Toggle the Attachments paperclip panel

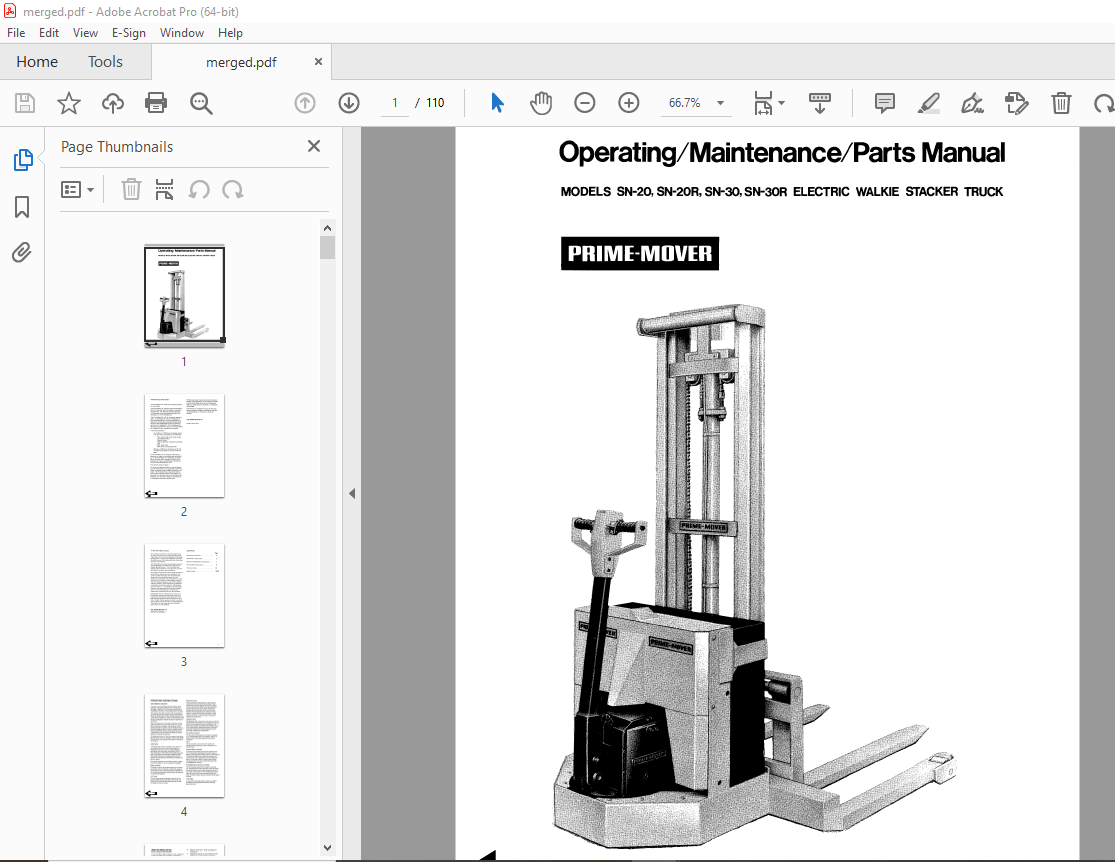pos(22,252)
